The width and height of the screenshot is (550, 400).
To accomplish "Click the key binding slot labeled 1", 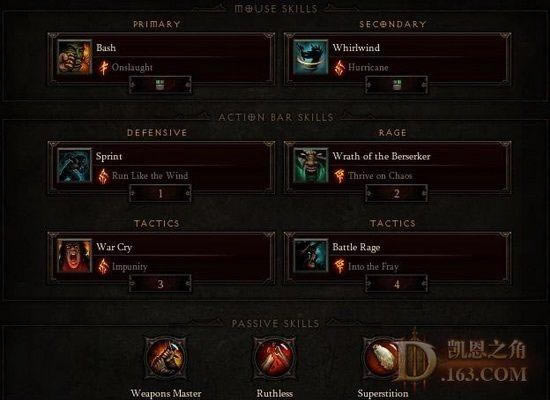I will 160,193.
